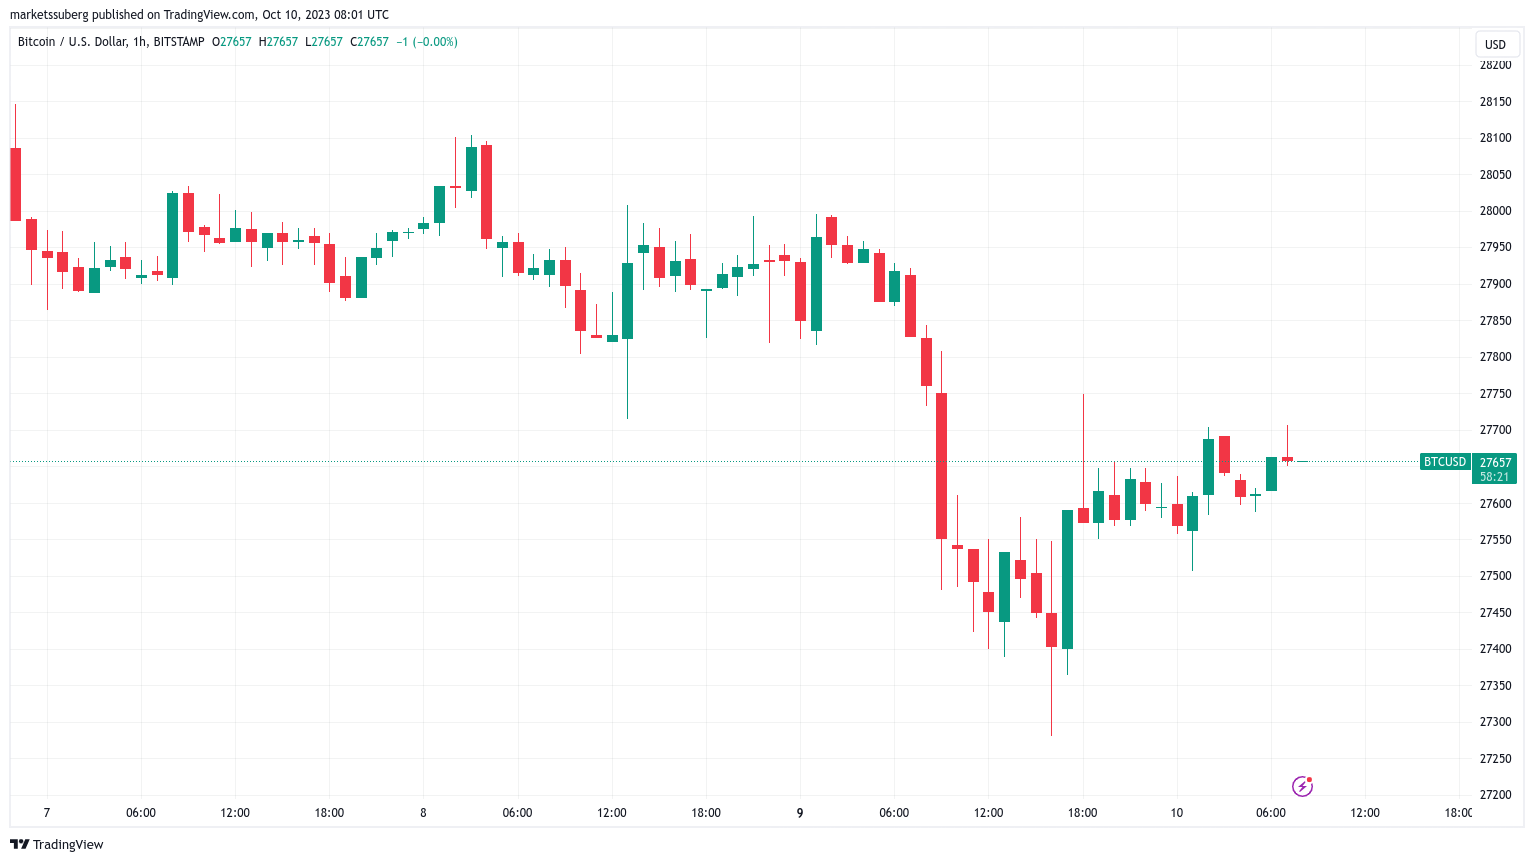
Task: Click the BTCUSD price label tag
Action: click(1445, 462)
